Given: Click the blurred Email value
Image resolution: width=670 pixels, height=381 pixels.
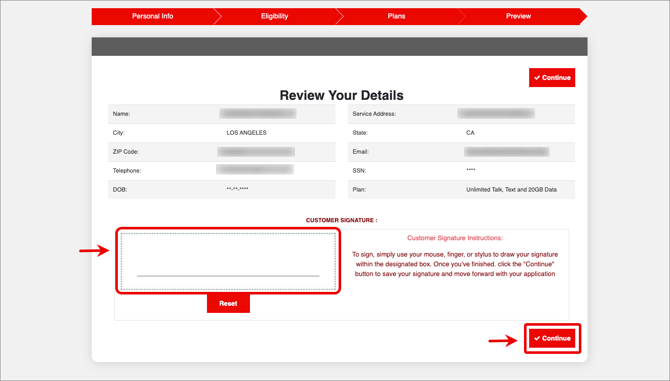Looking at the screenshot, I should [x=507, y=152].
